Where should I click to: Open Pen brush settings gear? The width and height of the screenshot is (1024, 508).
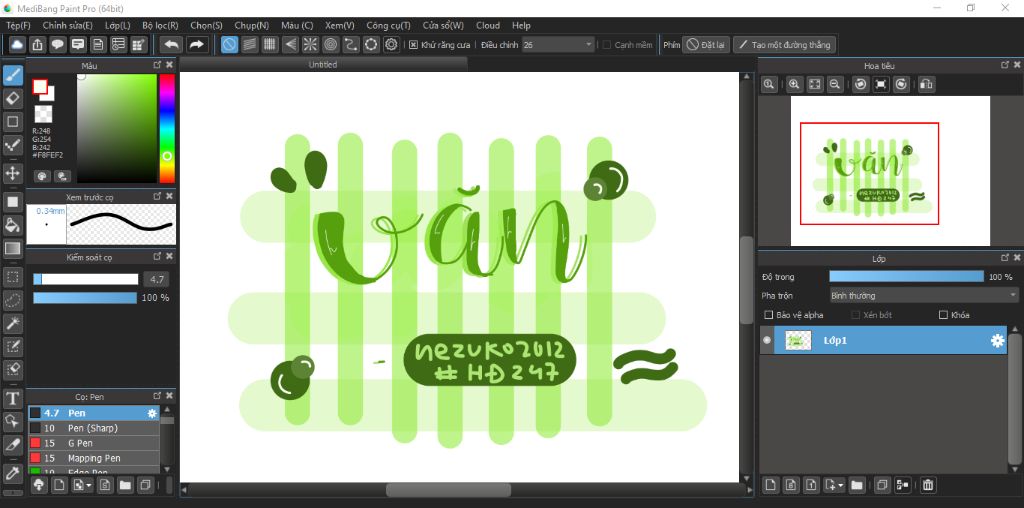click(x=152, y=413)
